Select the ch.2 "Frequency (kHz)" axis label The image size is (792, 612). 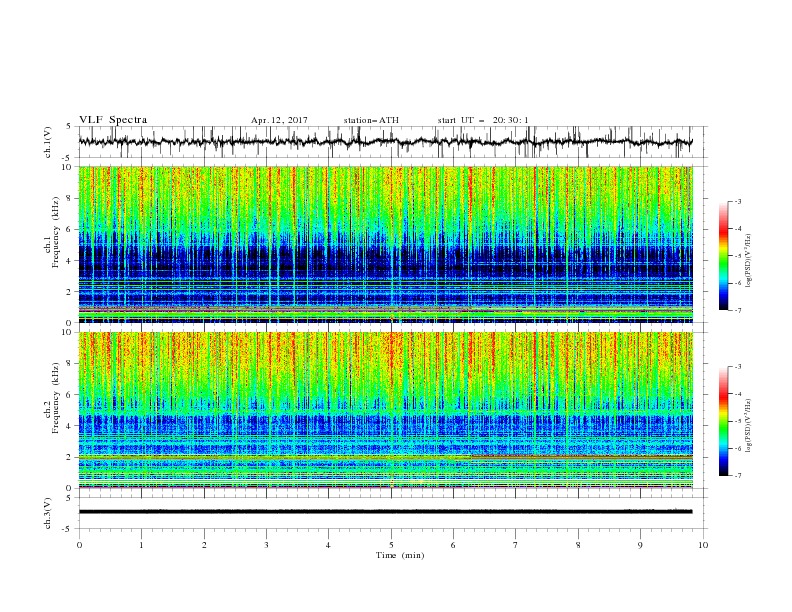pos(56,398)
